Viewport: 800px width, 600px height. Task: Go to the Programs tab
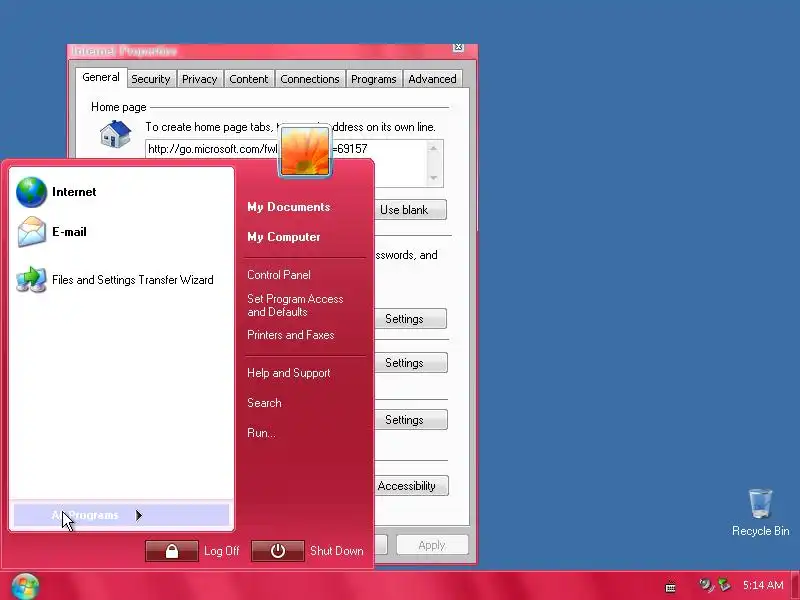pos(373,79)
